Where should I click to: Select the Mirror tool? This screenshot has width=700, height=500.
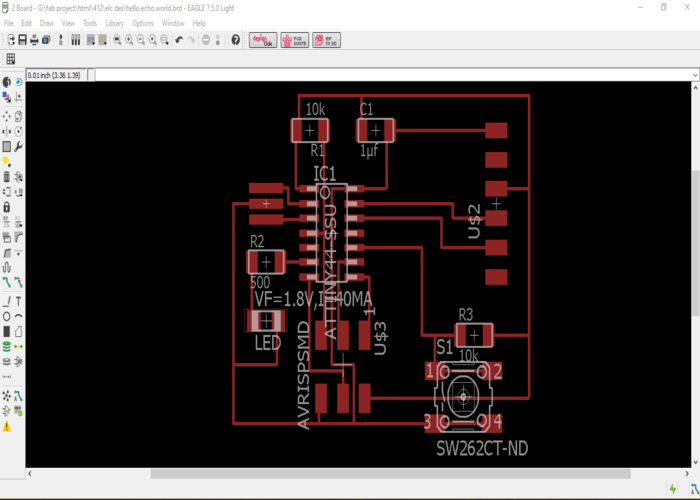[x=7, y=131]
